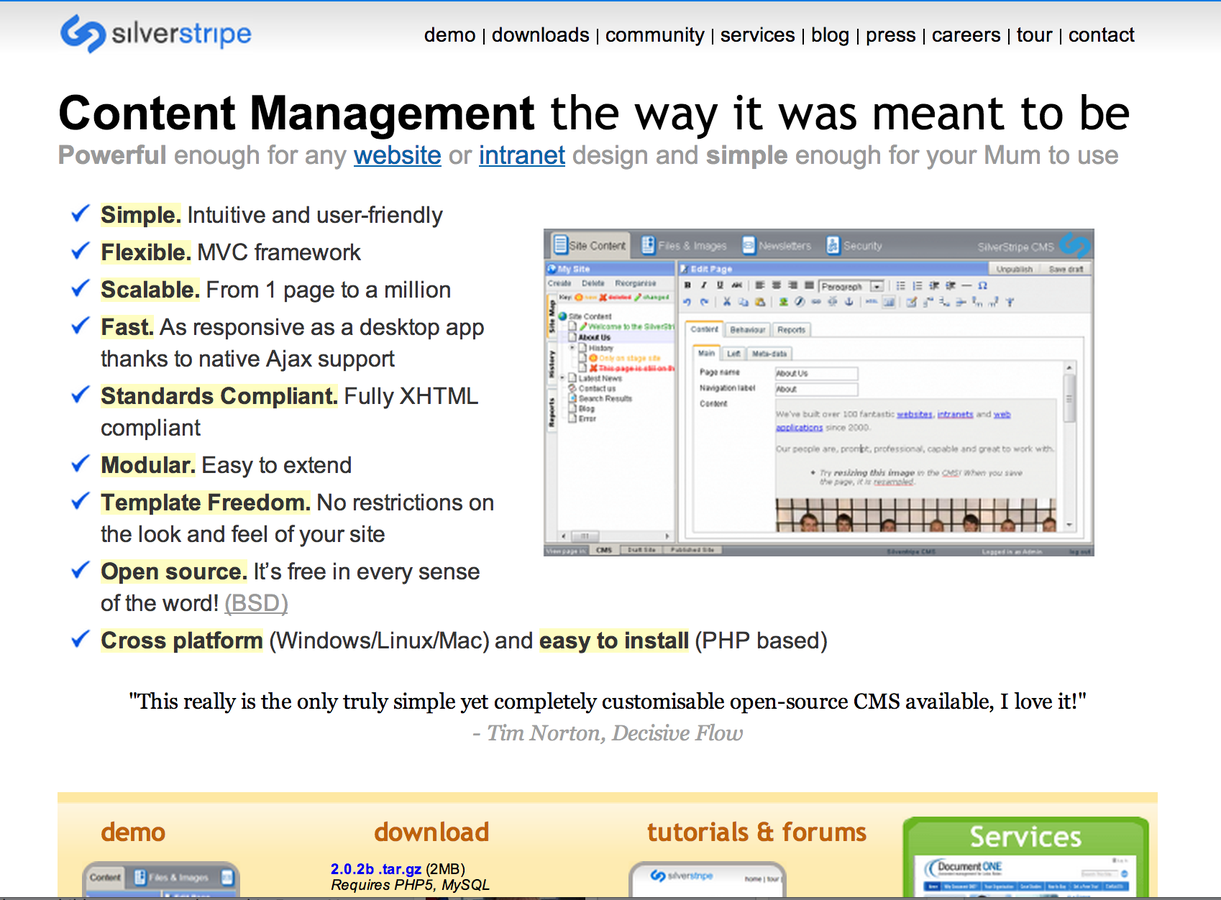The height and width of the screenshot is (900, 1221).
Task: Open the Document ONE services thumbnail
Action: pyautogui.click(x=1027, y=875)
